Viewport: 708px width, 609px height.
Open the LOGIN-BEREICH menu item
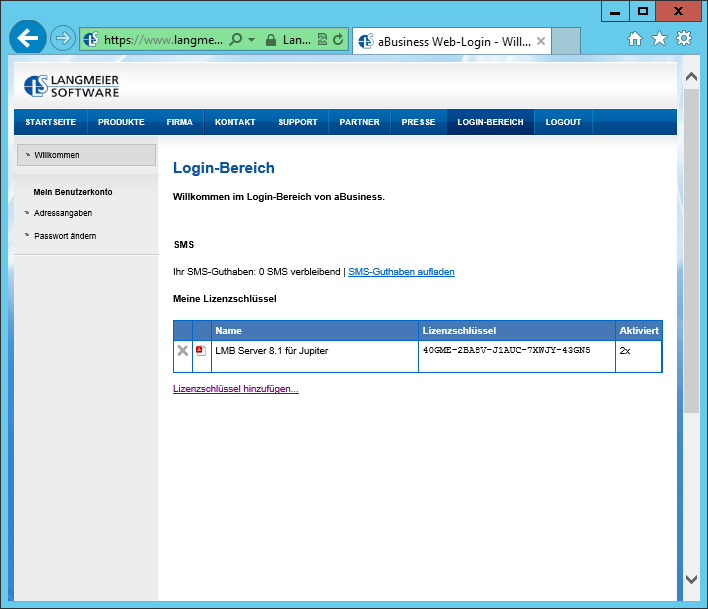490,122
